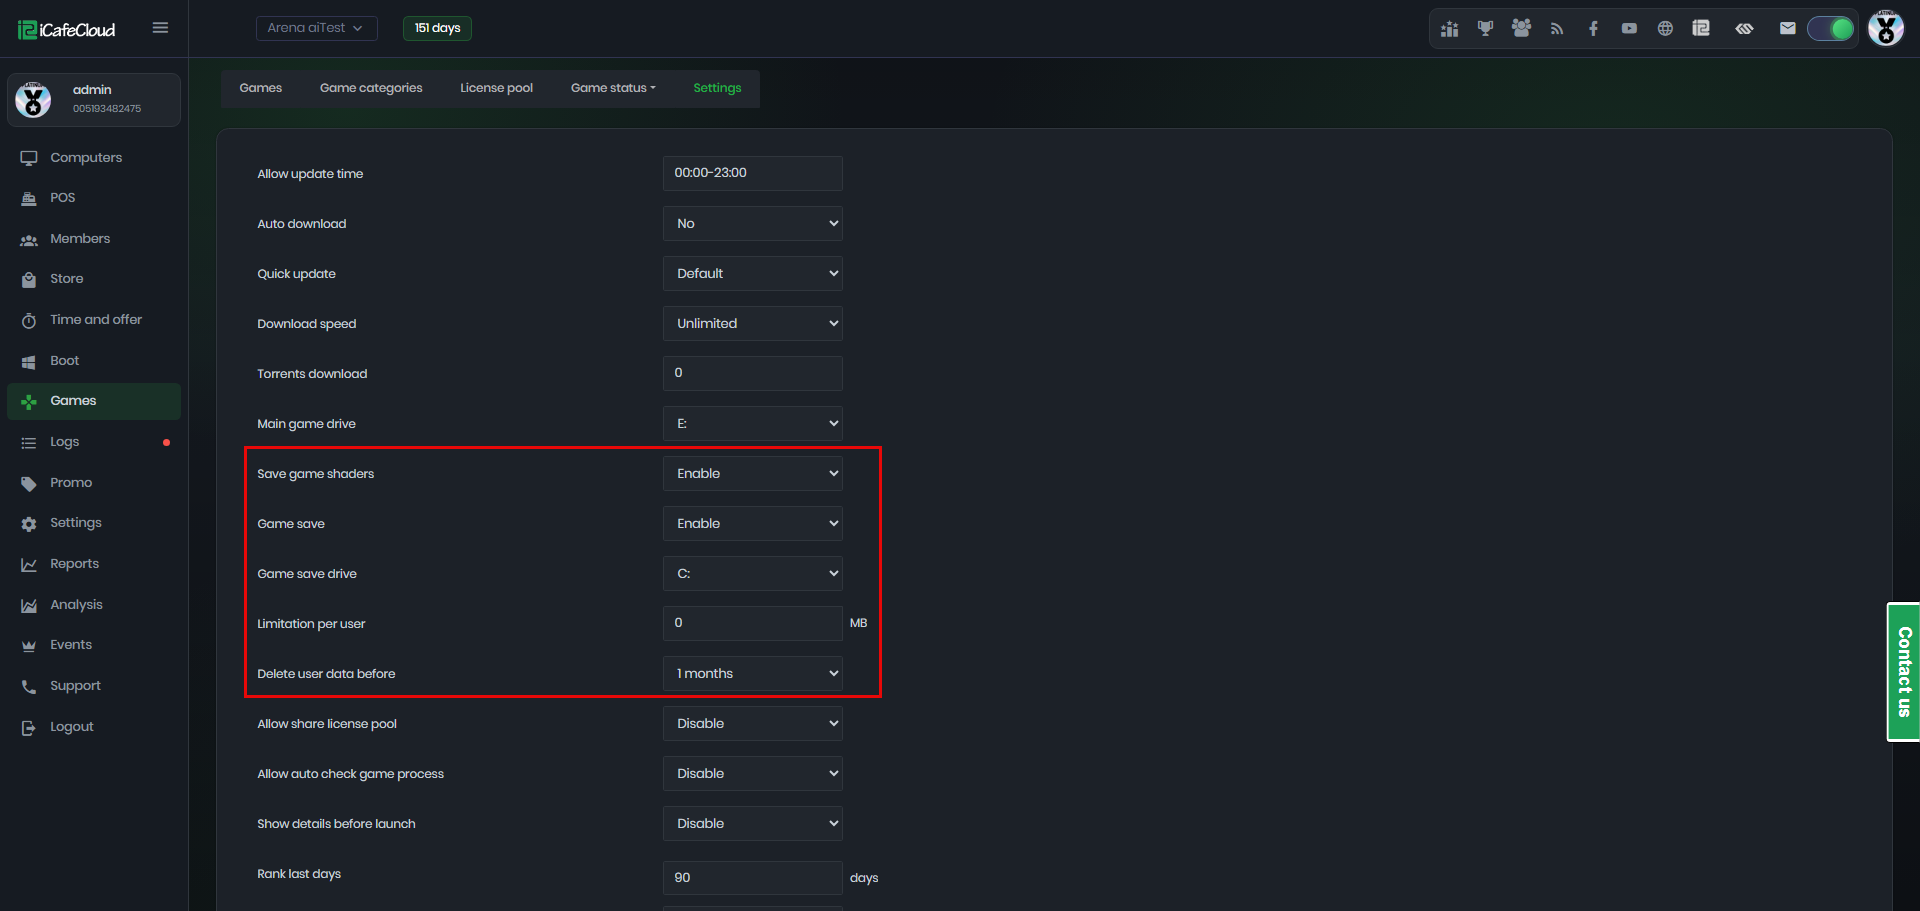
Task: Open the Delete user data before dropdown
Action: point(752,674)
